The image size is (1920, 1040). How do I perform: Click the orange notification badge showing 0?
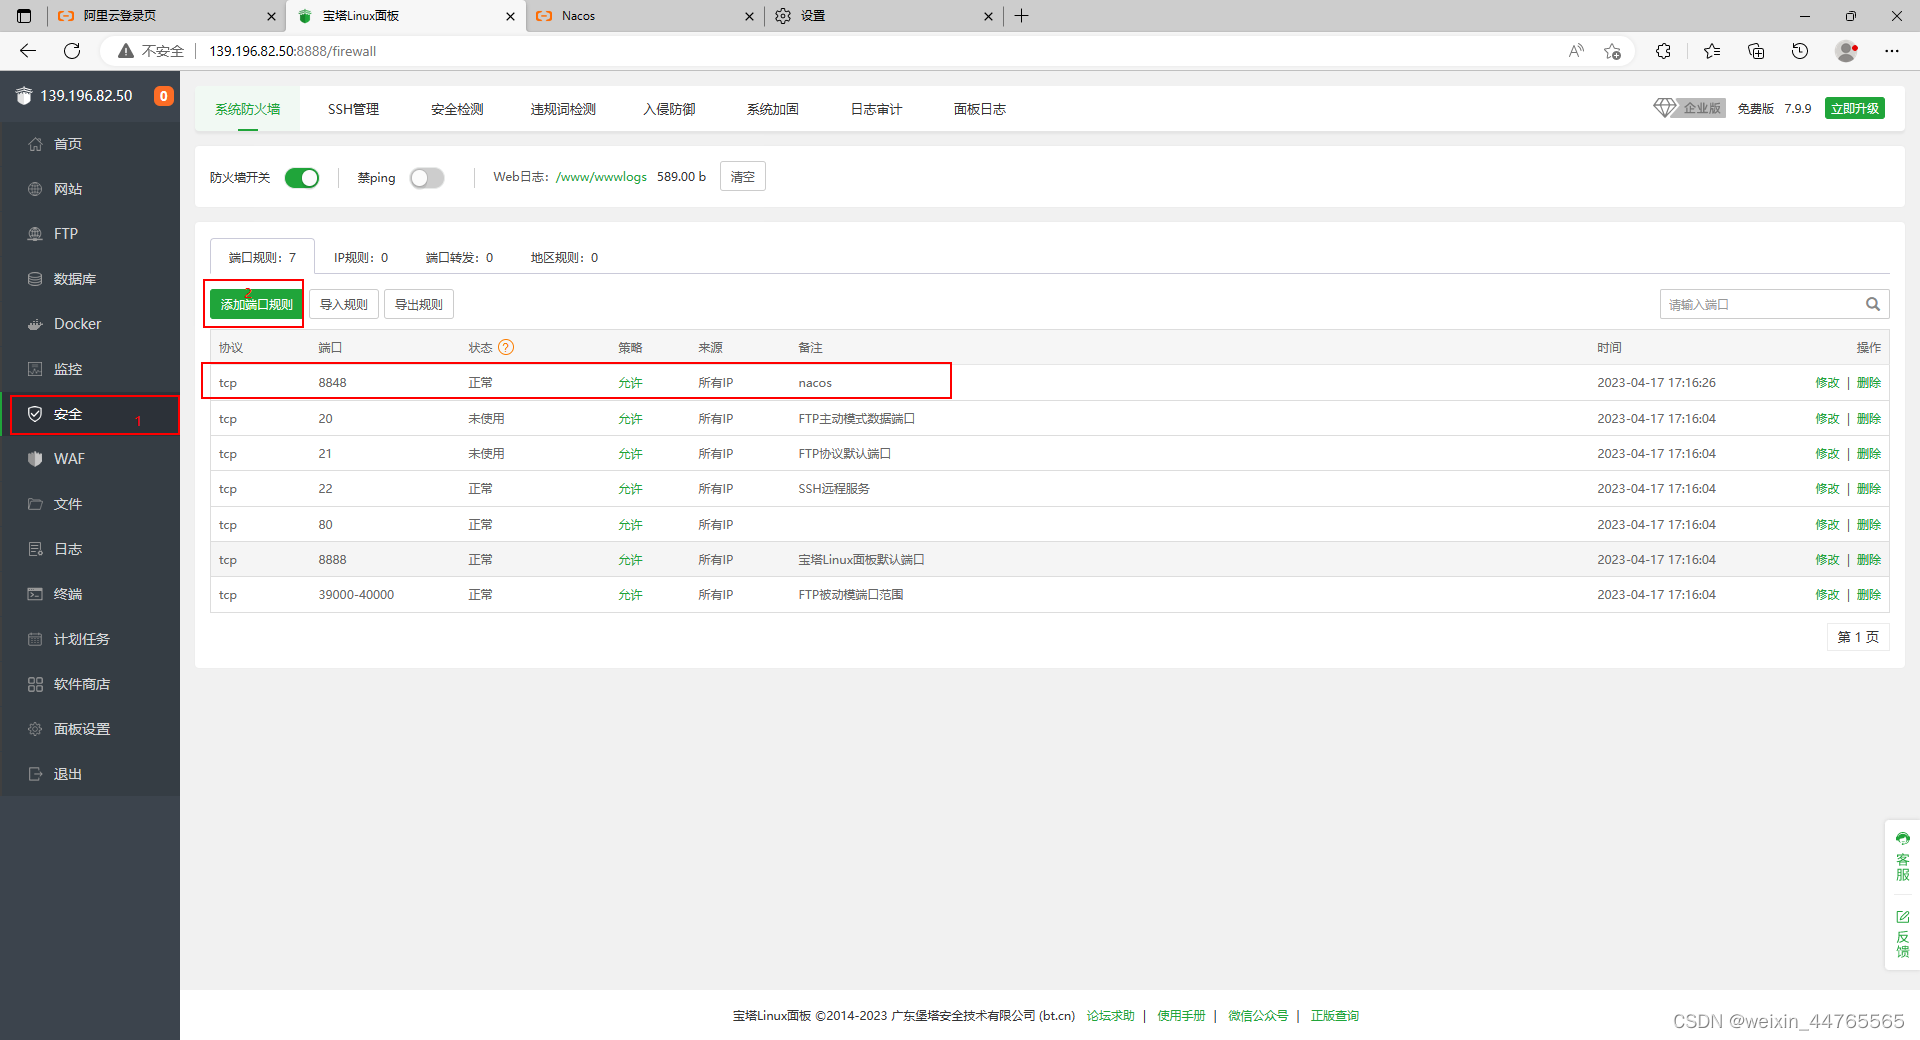[163, 96]
